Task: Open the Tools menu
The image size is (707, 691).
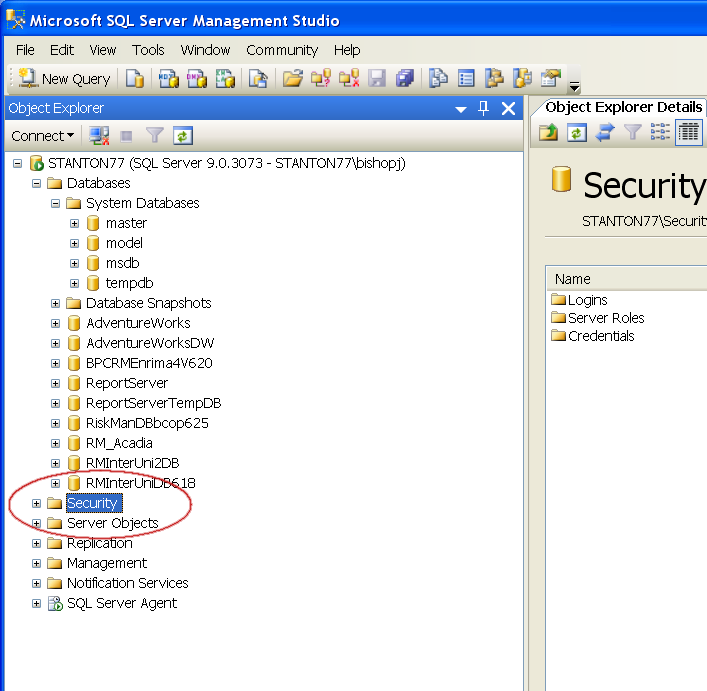Action: [x=148, y=50]
